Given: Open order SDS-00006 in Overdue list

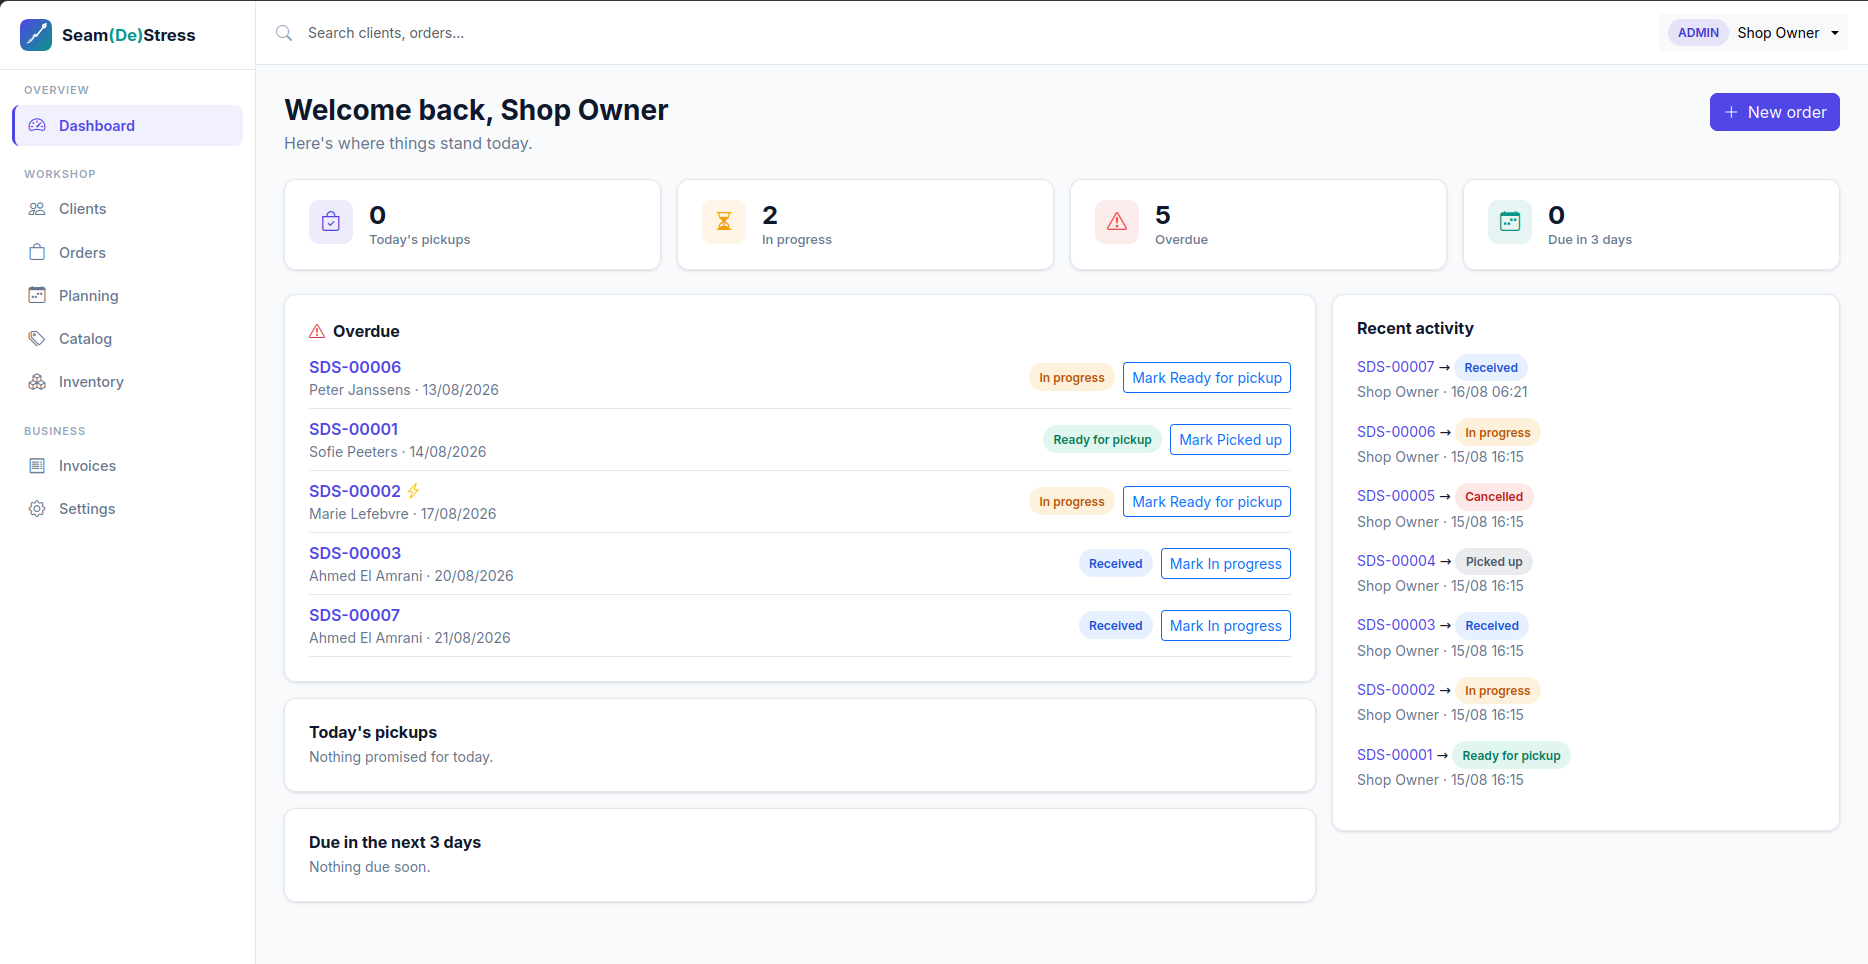Looking at the screenshot, I should pyautogui.click(x=355, y=367).
